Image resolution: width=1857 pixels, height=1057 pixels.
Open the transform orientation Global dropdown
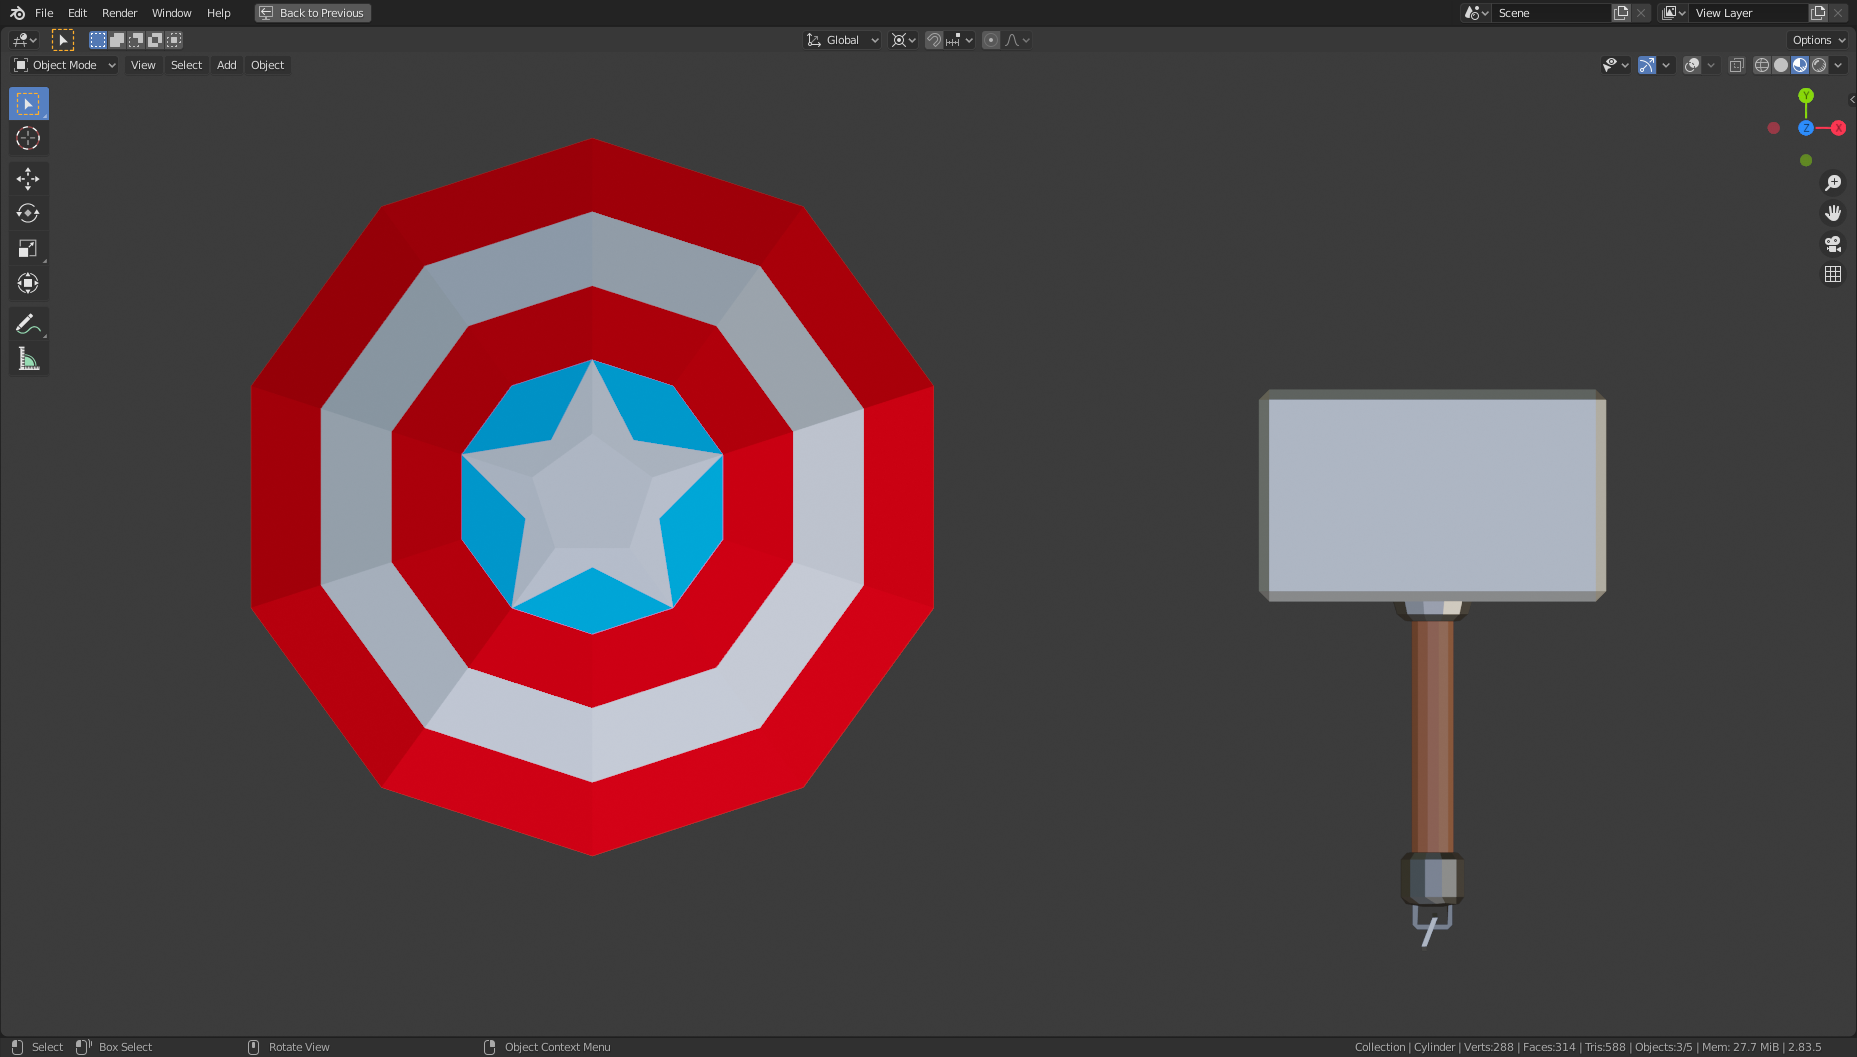[841, 40]
